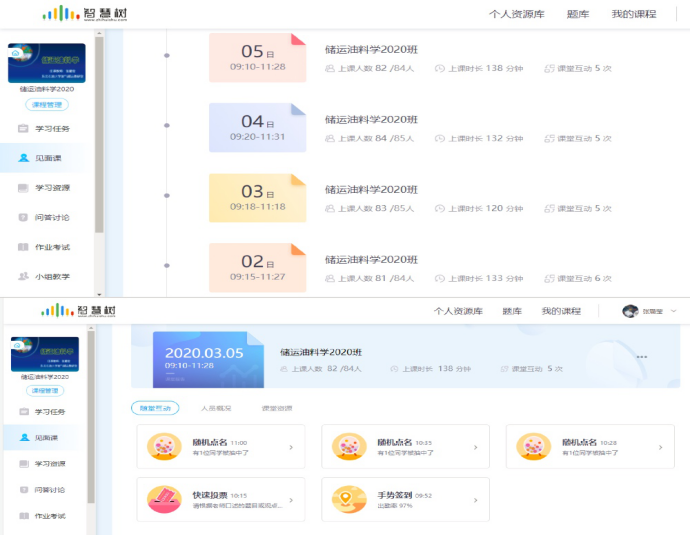Go to 小组教学 in the sidebar

52,276
